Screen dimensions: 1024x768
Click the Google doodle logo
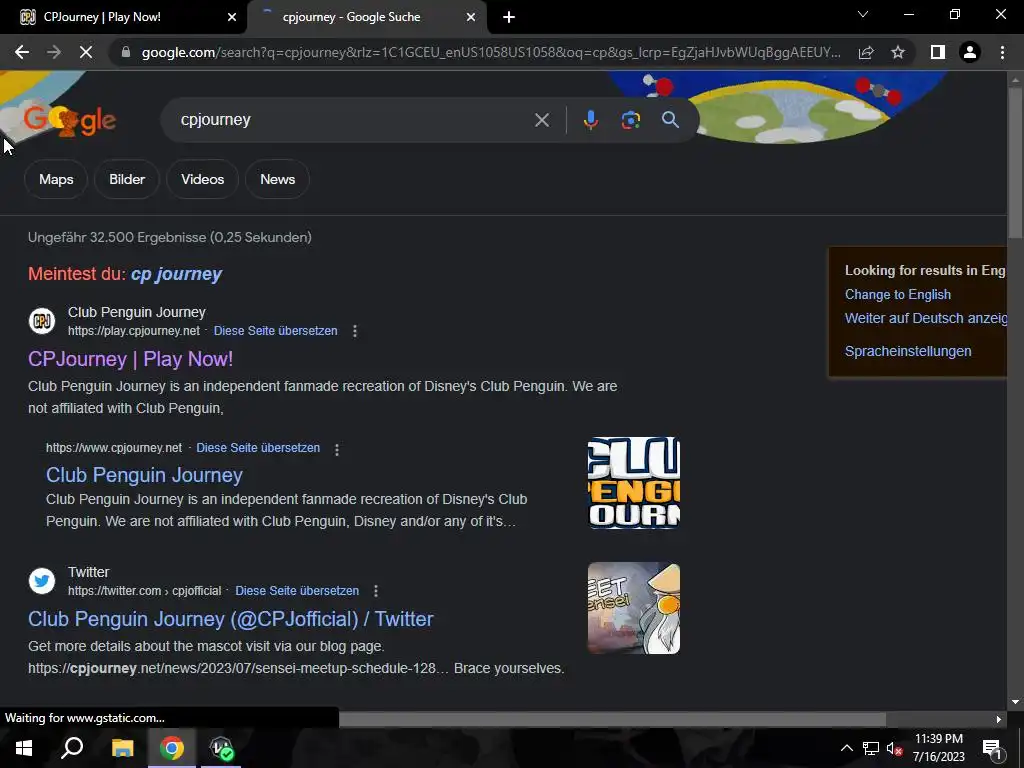[69, 120]
